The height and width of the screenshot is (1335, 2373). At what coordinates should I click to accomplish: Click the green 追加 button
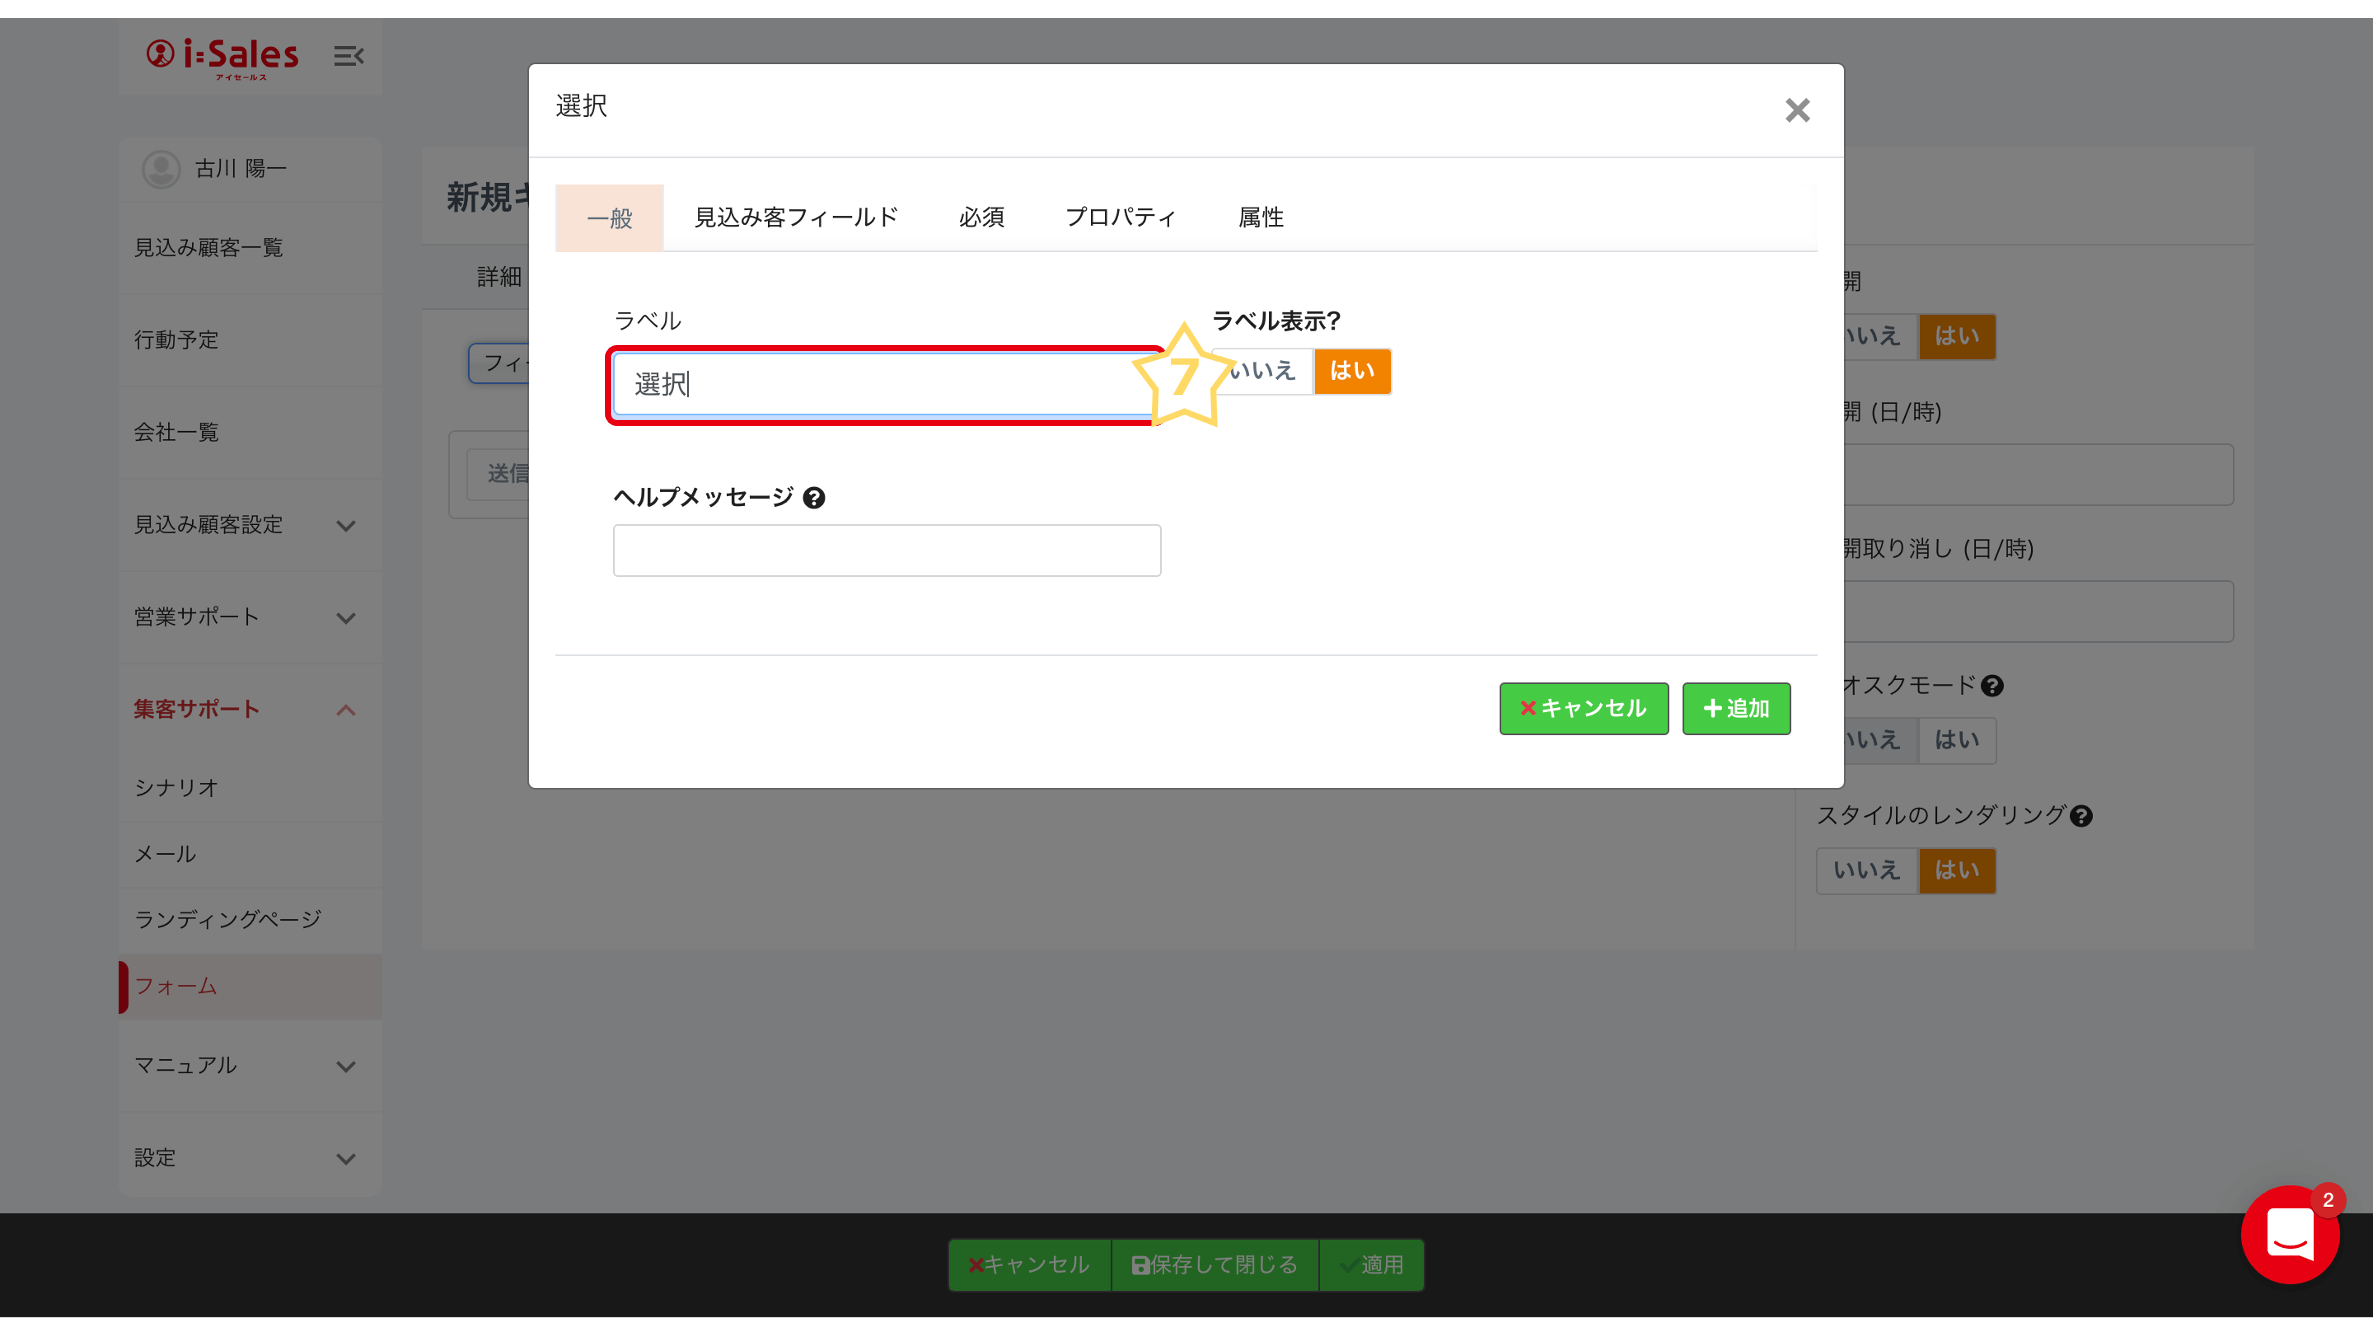click(1736, 708)
